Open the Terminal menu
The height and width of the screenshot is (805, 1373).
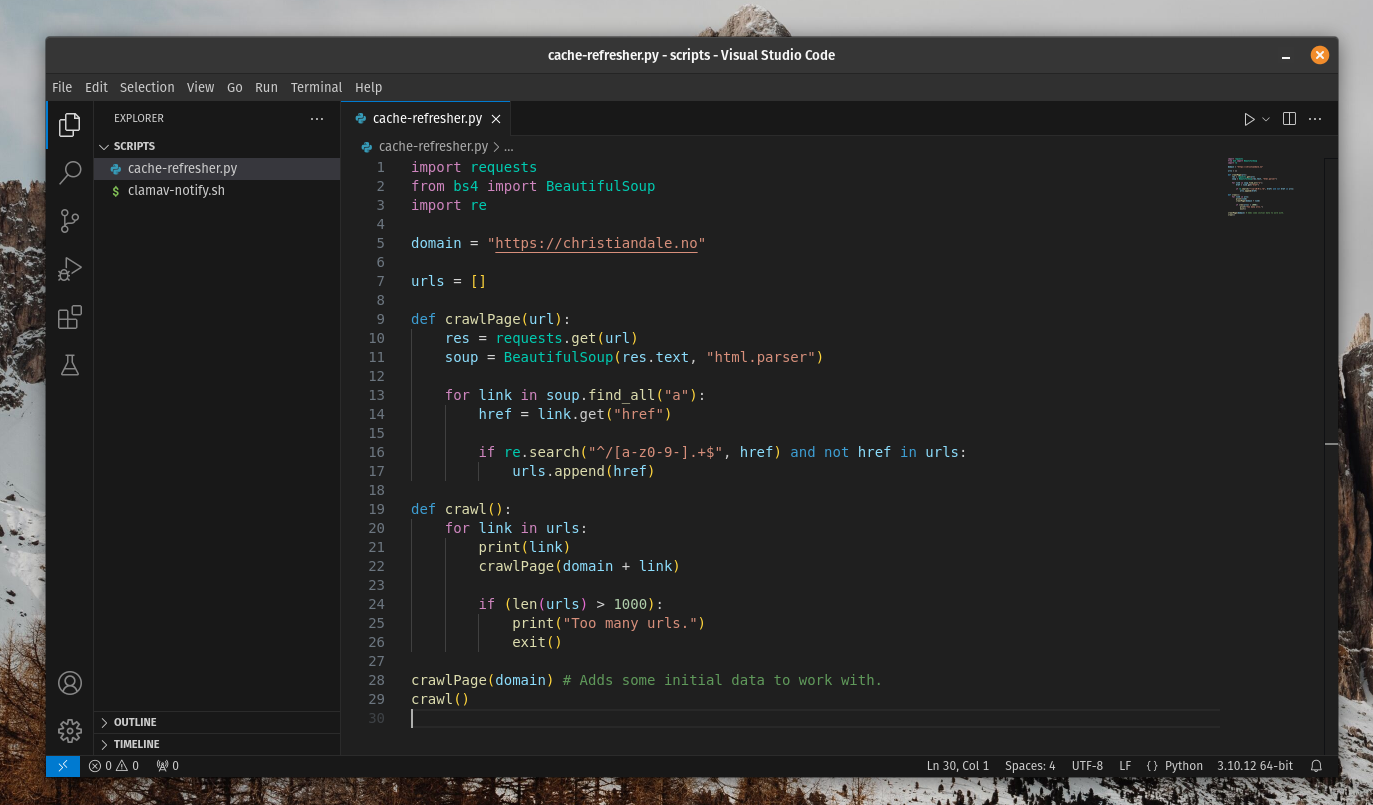coord(316,87)
